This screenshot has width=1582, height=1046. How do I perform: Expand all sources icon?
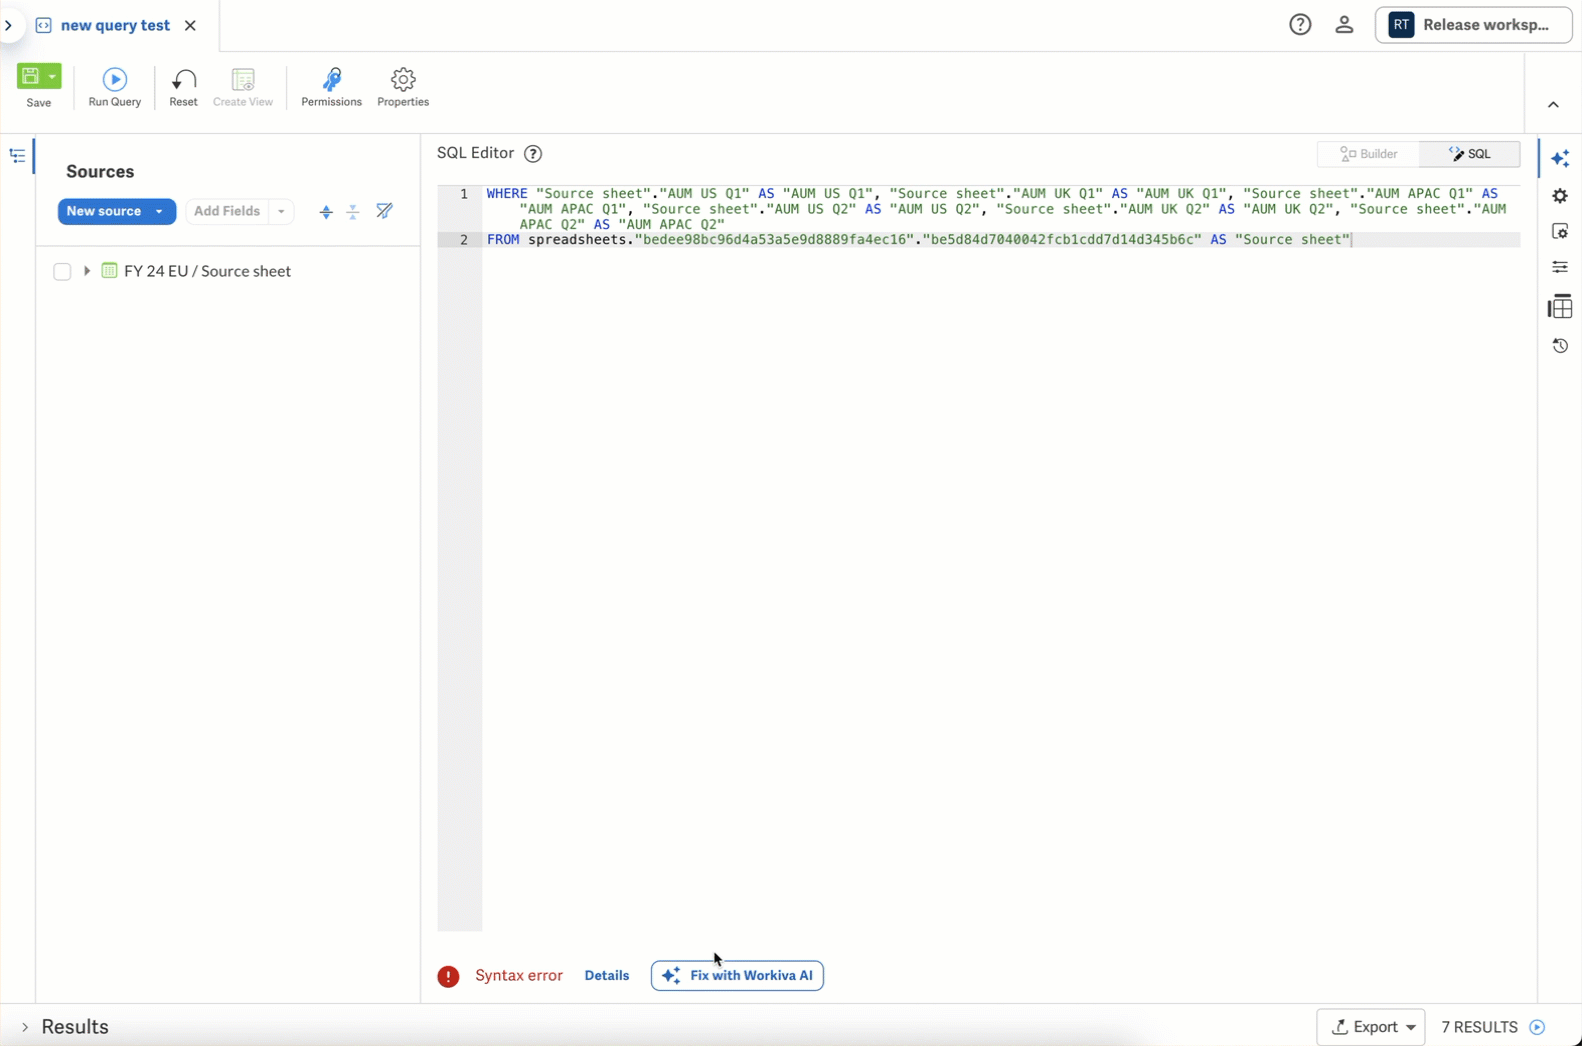pyautogui.click(x=326, y=211)
